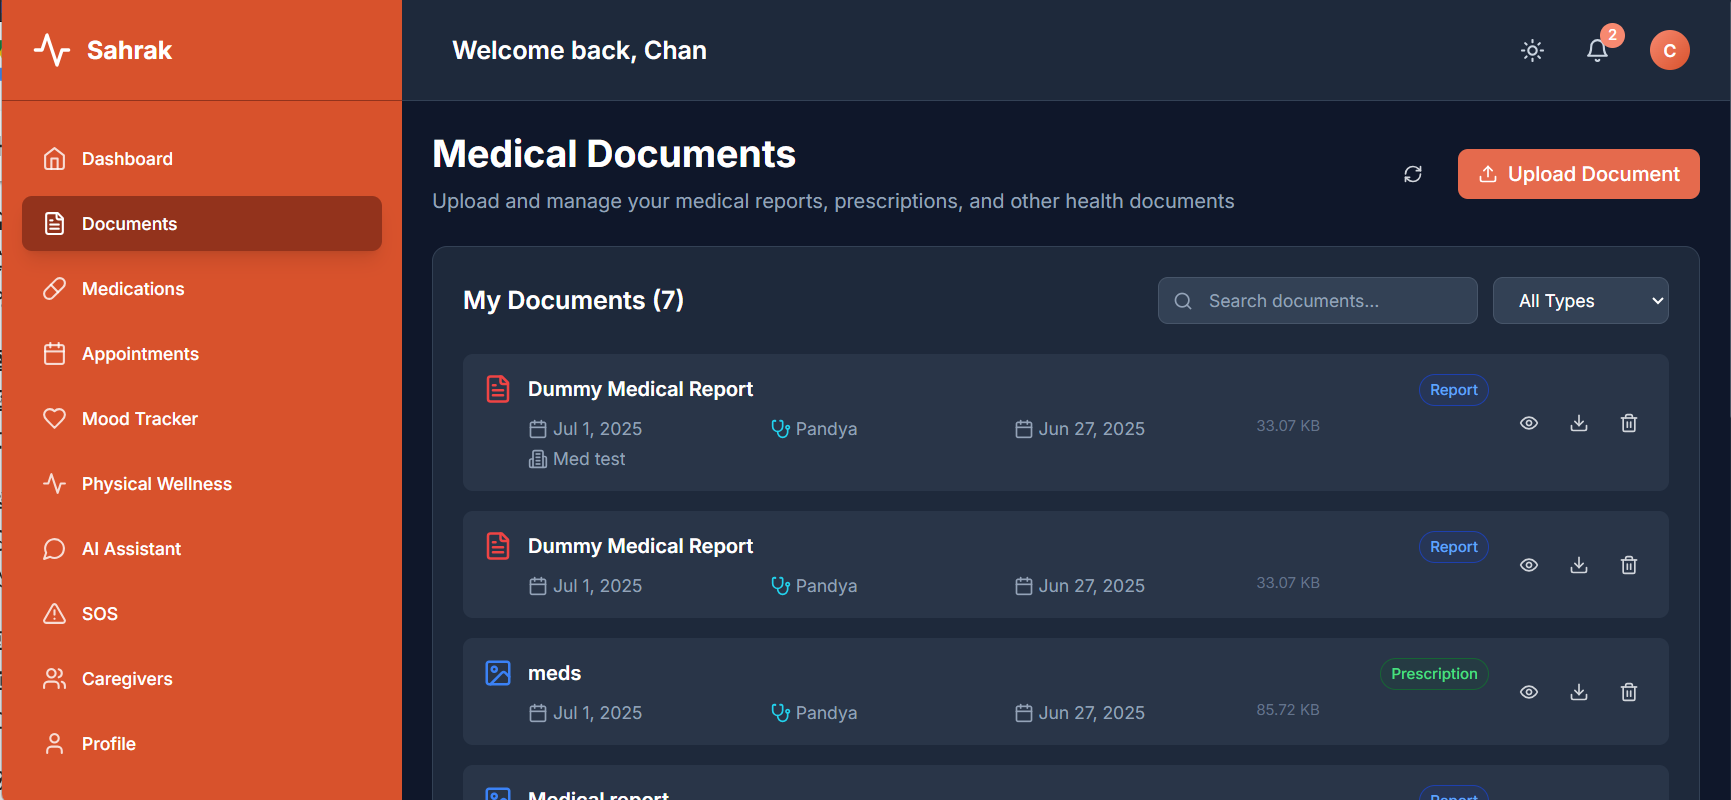
Task: View the meds document eye icon
Action: (x=1528, y=692)
